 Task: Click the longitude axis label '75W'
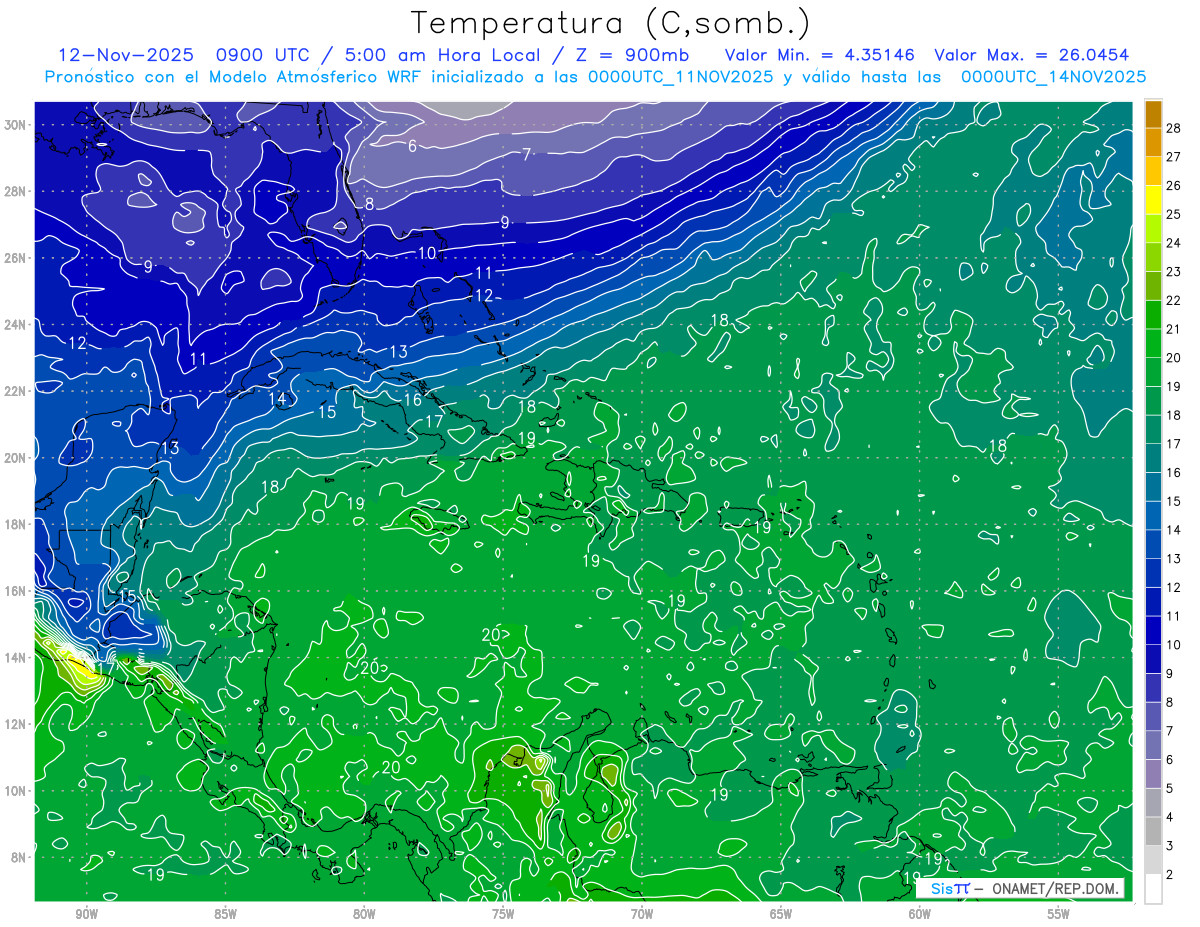503,914
